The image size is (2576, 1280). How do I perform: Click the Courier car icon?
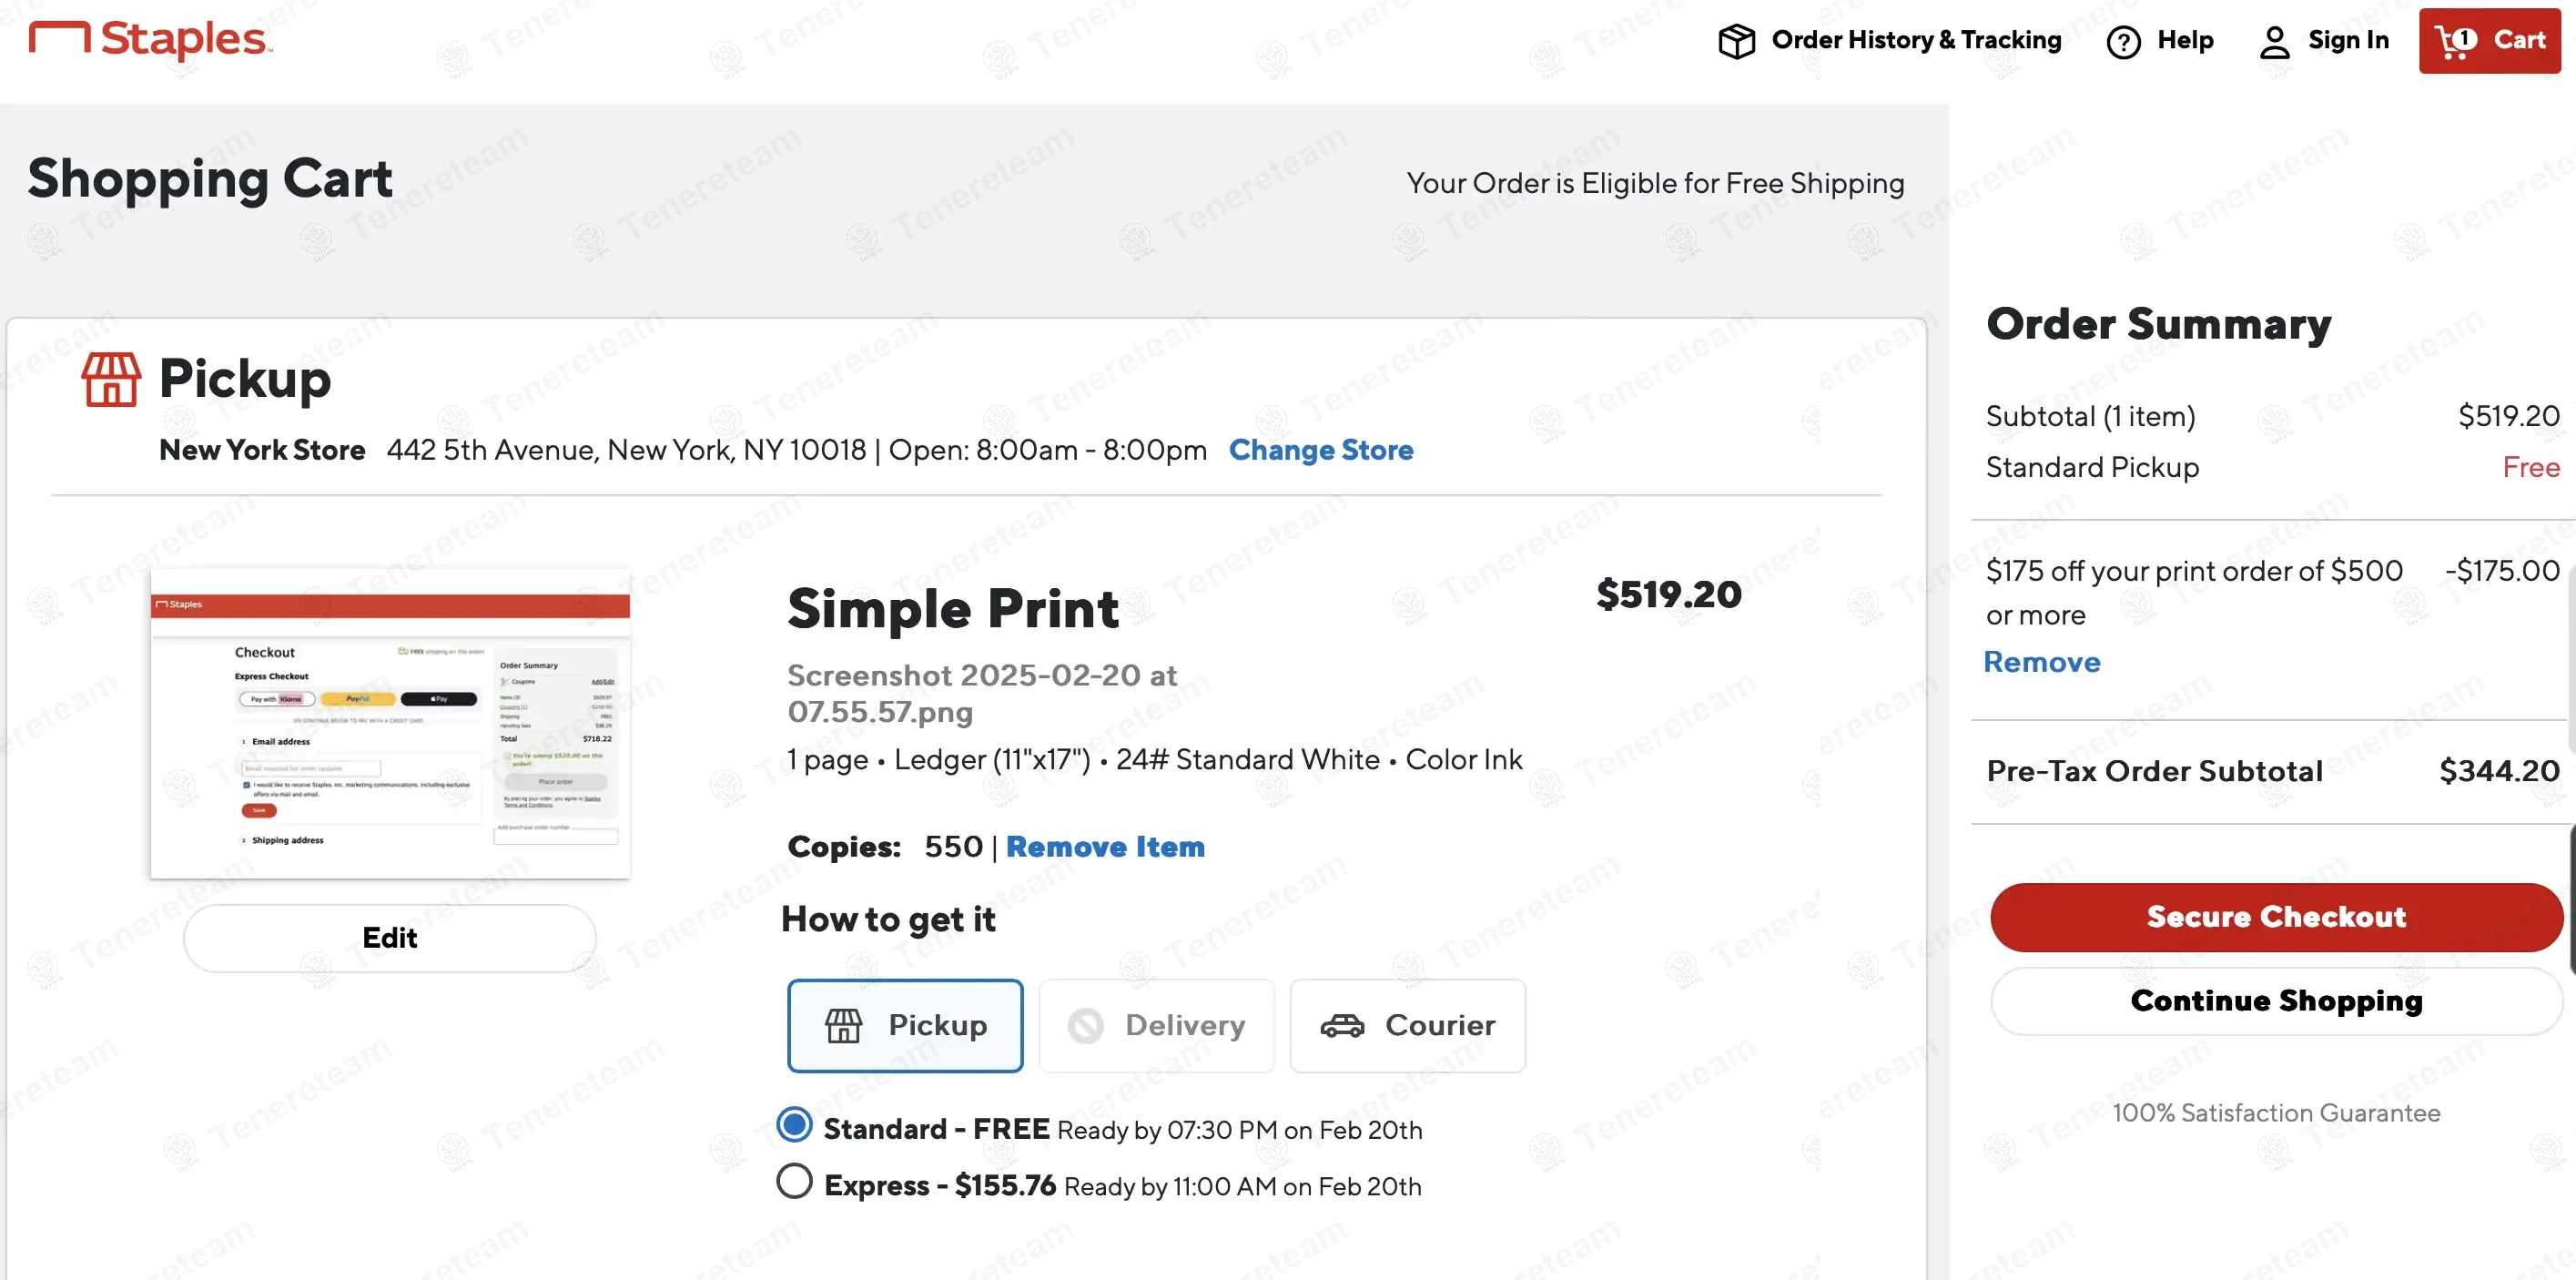click(x=1342, y=1026)
